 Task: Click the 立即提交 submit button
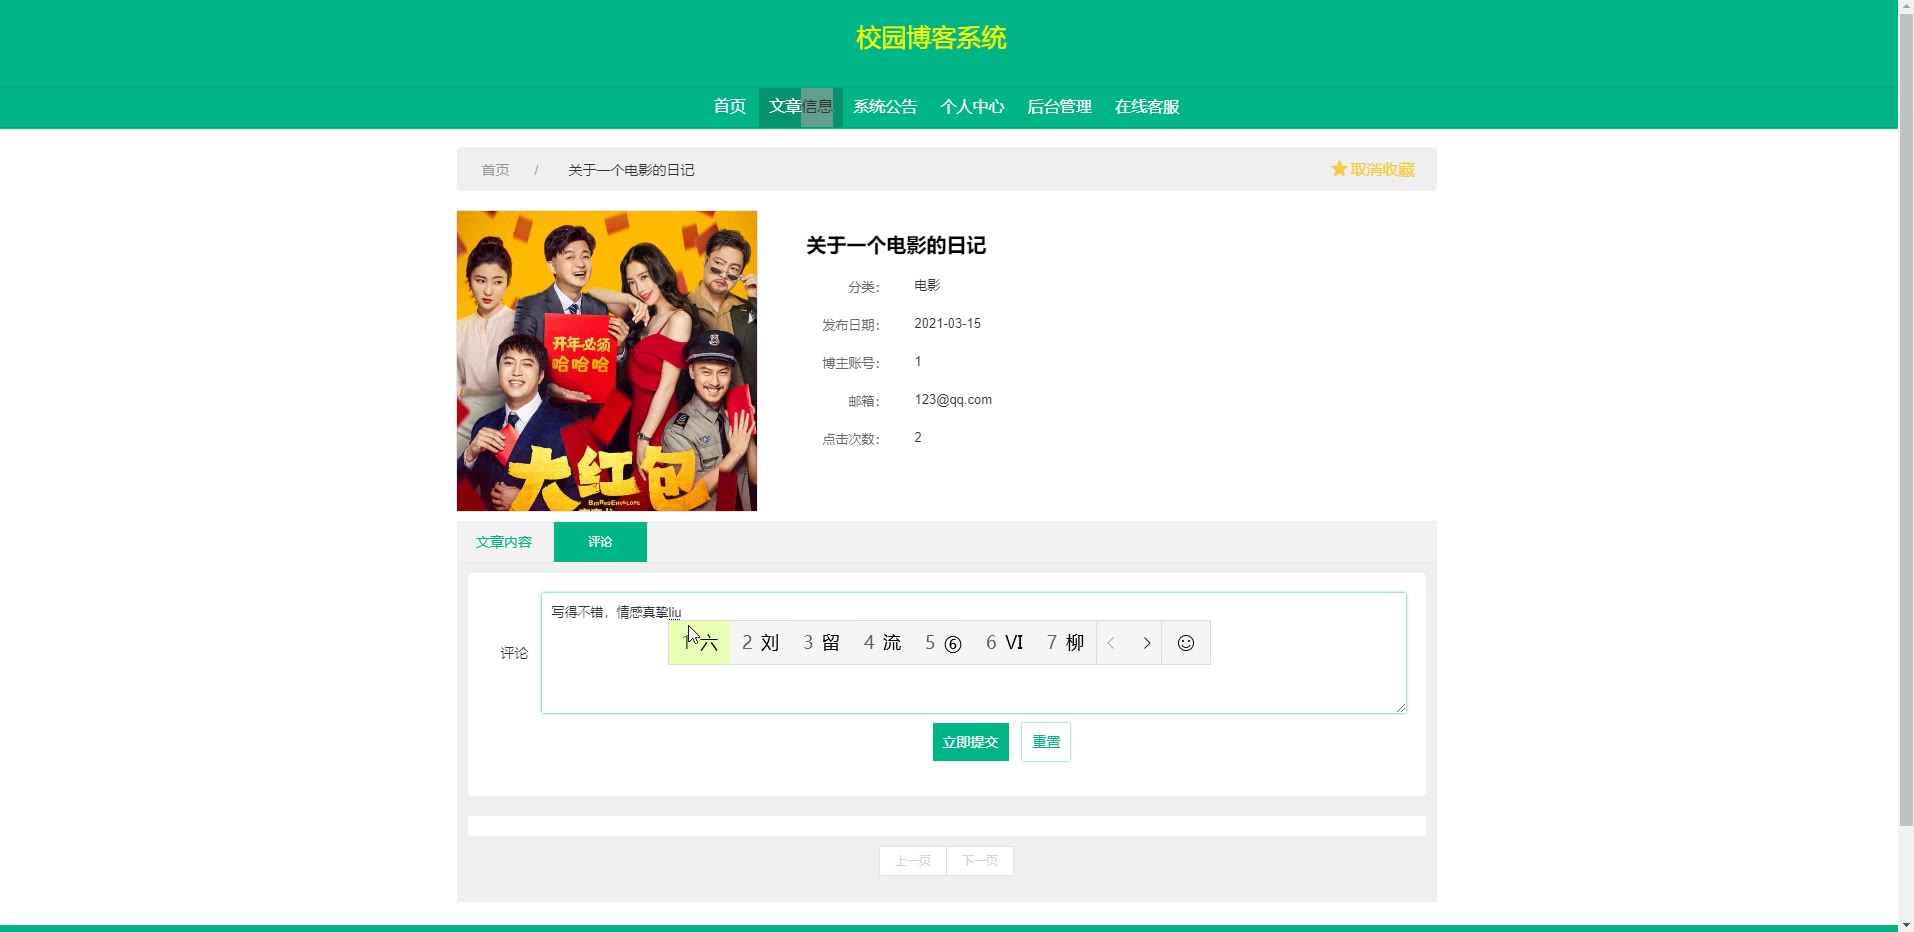click(x=970, y=742)
